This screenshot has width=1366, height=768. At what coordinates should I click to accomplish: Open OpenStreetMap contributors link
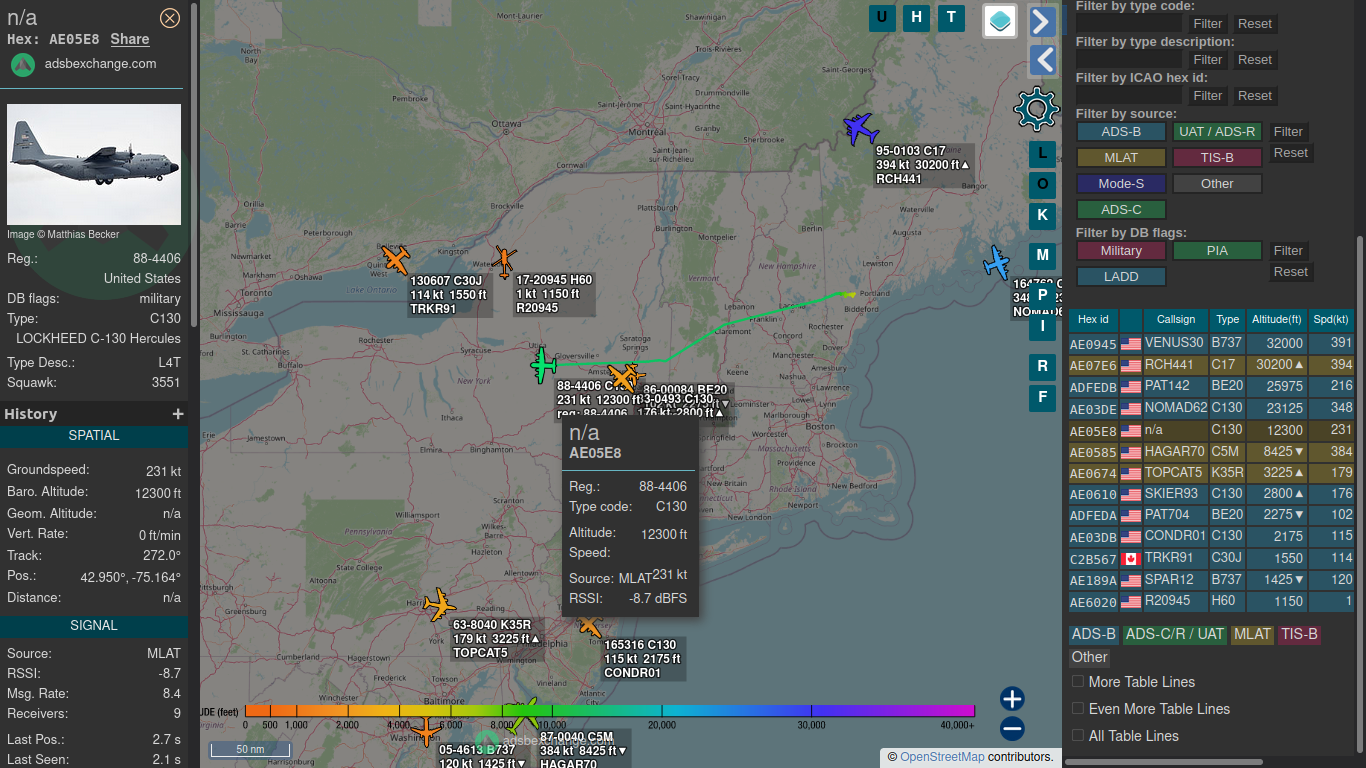[942, 757]
